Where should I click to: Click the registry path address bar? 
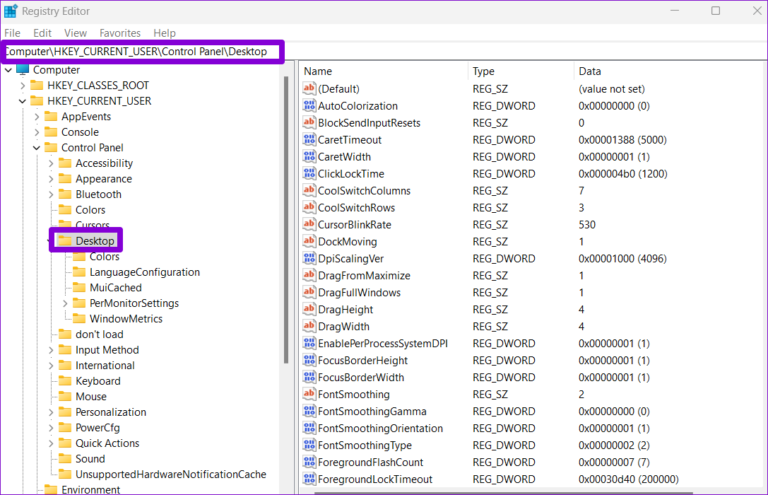pos(142,51)
